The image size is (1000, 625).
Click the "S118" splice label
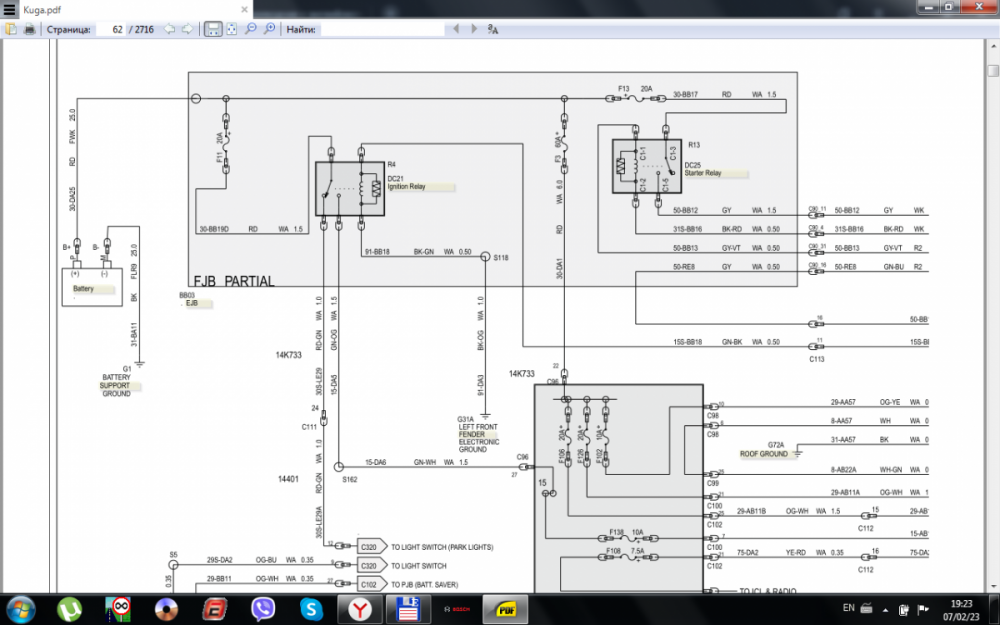501,258
